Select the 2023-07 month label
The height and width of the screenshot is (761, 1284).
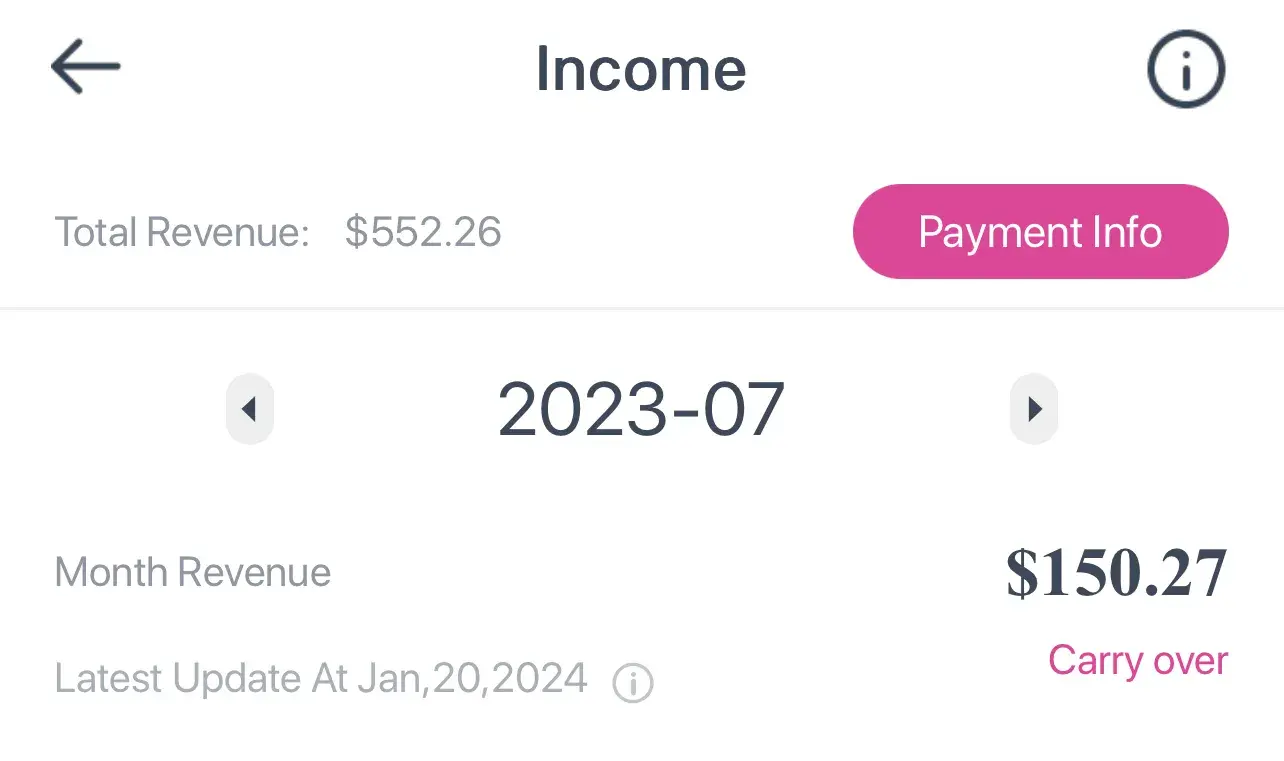[x=641, y=410]
